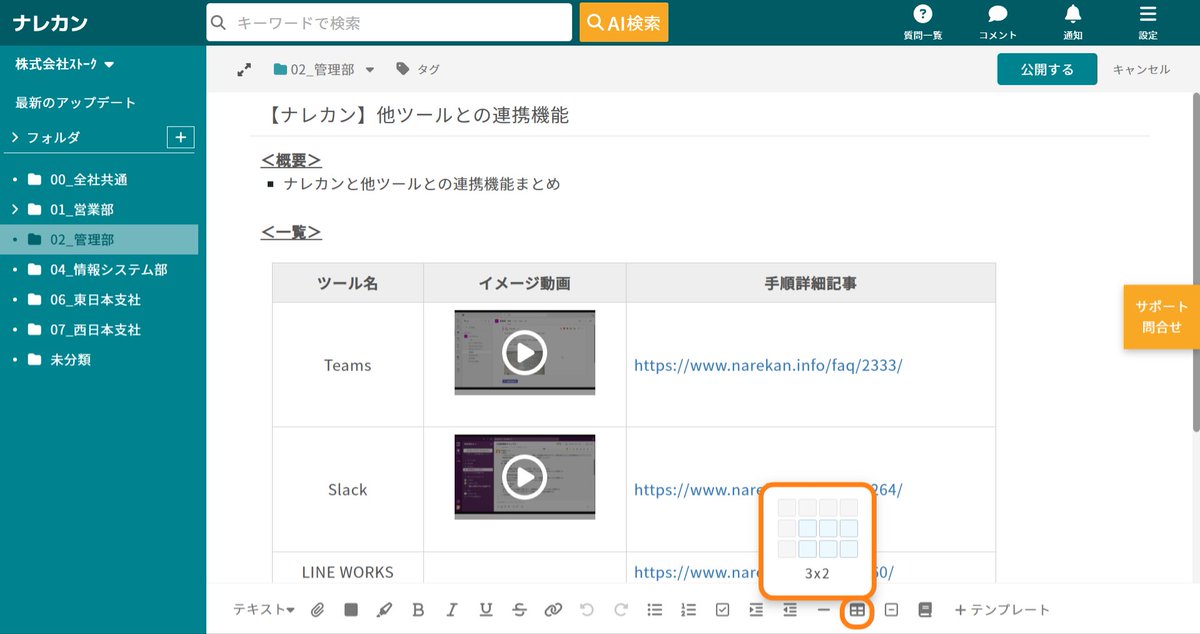1200x634 pixels.
Task: Add a new folder with the plus button
Action: [x=180, y=137]
